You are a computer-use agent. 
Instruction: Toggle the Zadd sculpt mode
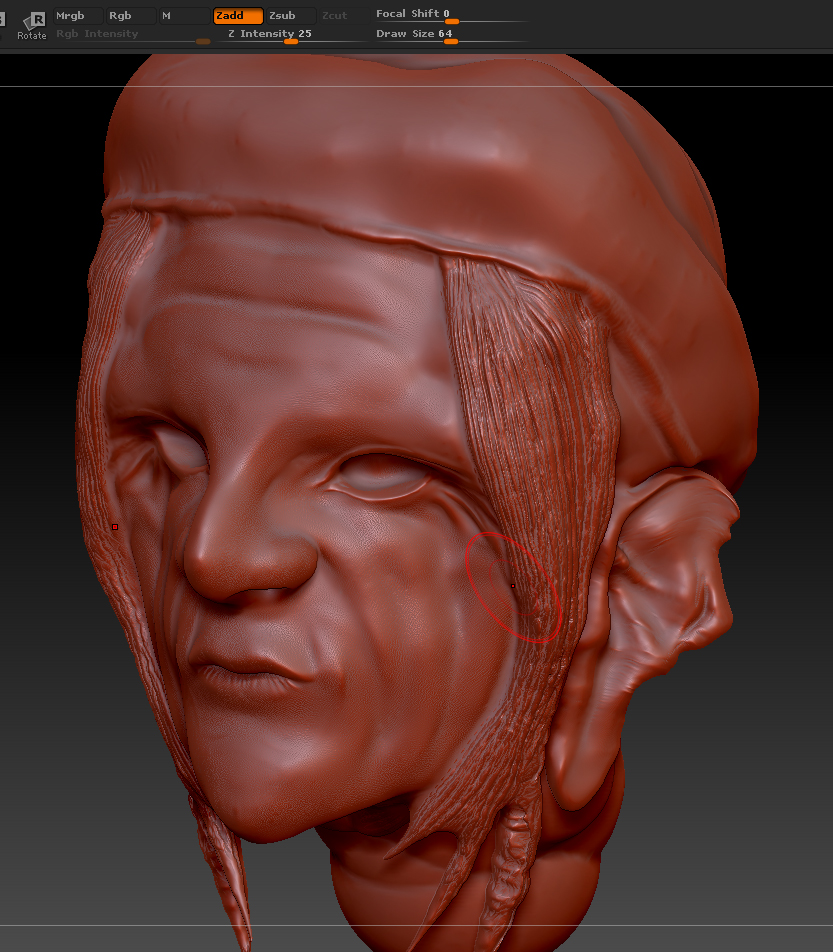(x=238, y=16)
